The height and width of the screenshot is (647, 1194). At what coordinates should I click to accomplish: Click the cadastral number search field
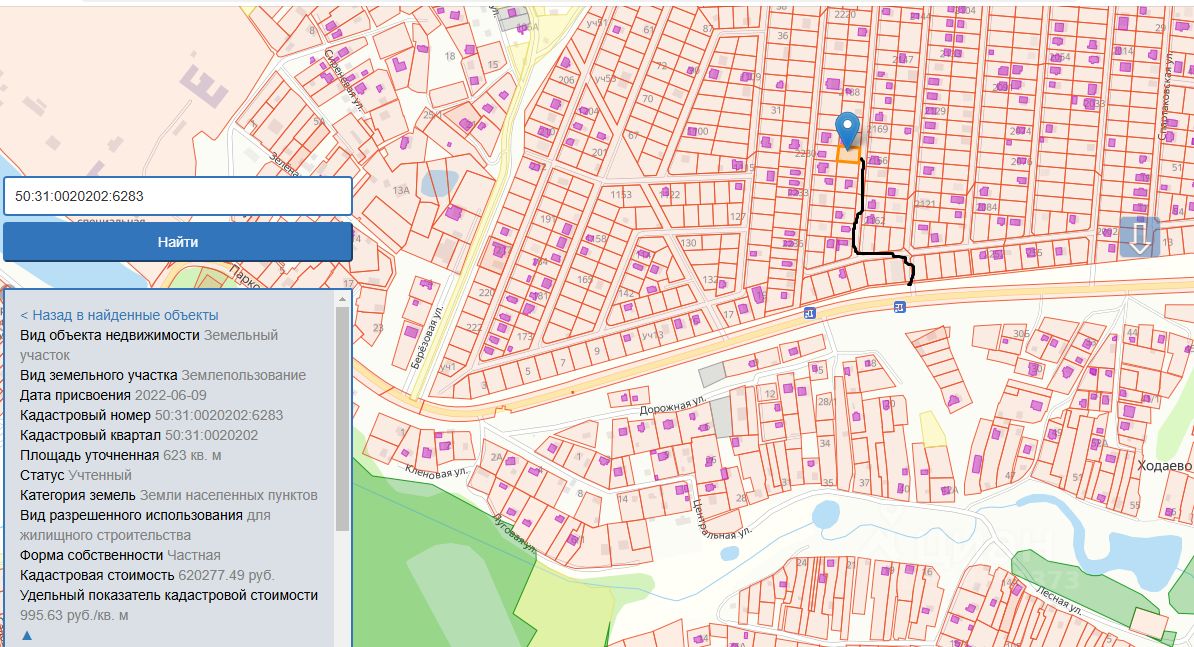pyautogui.click(x=178, y=196)
